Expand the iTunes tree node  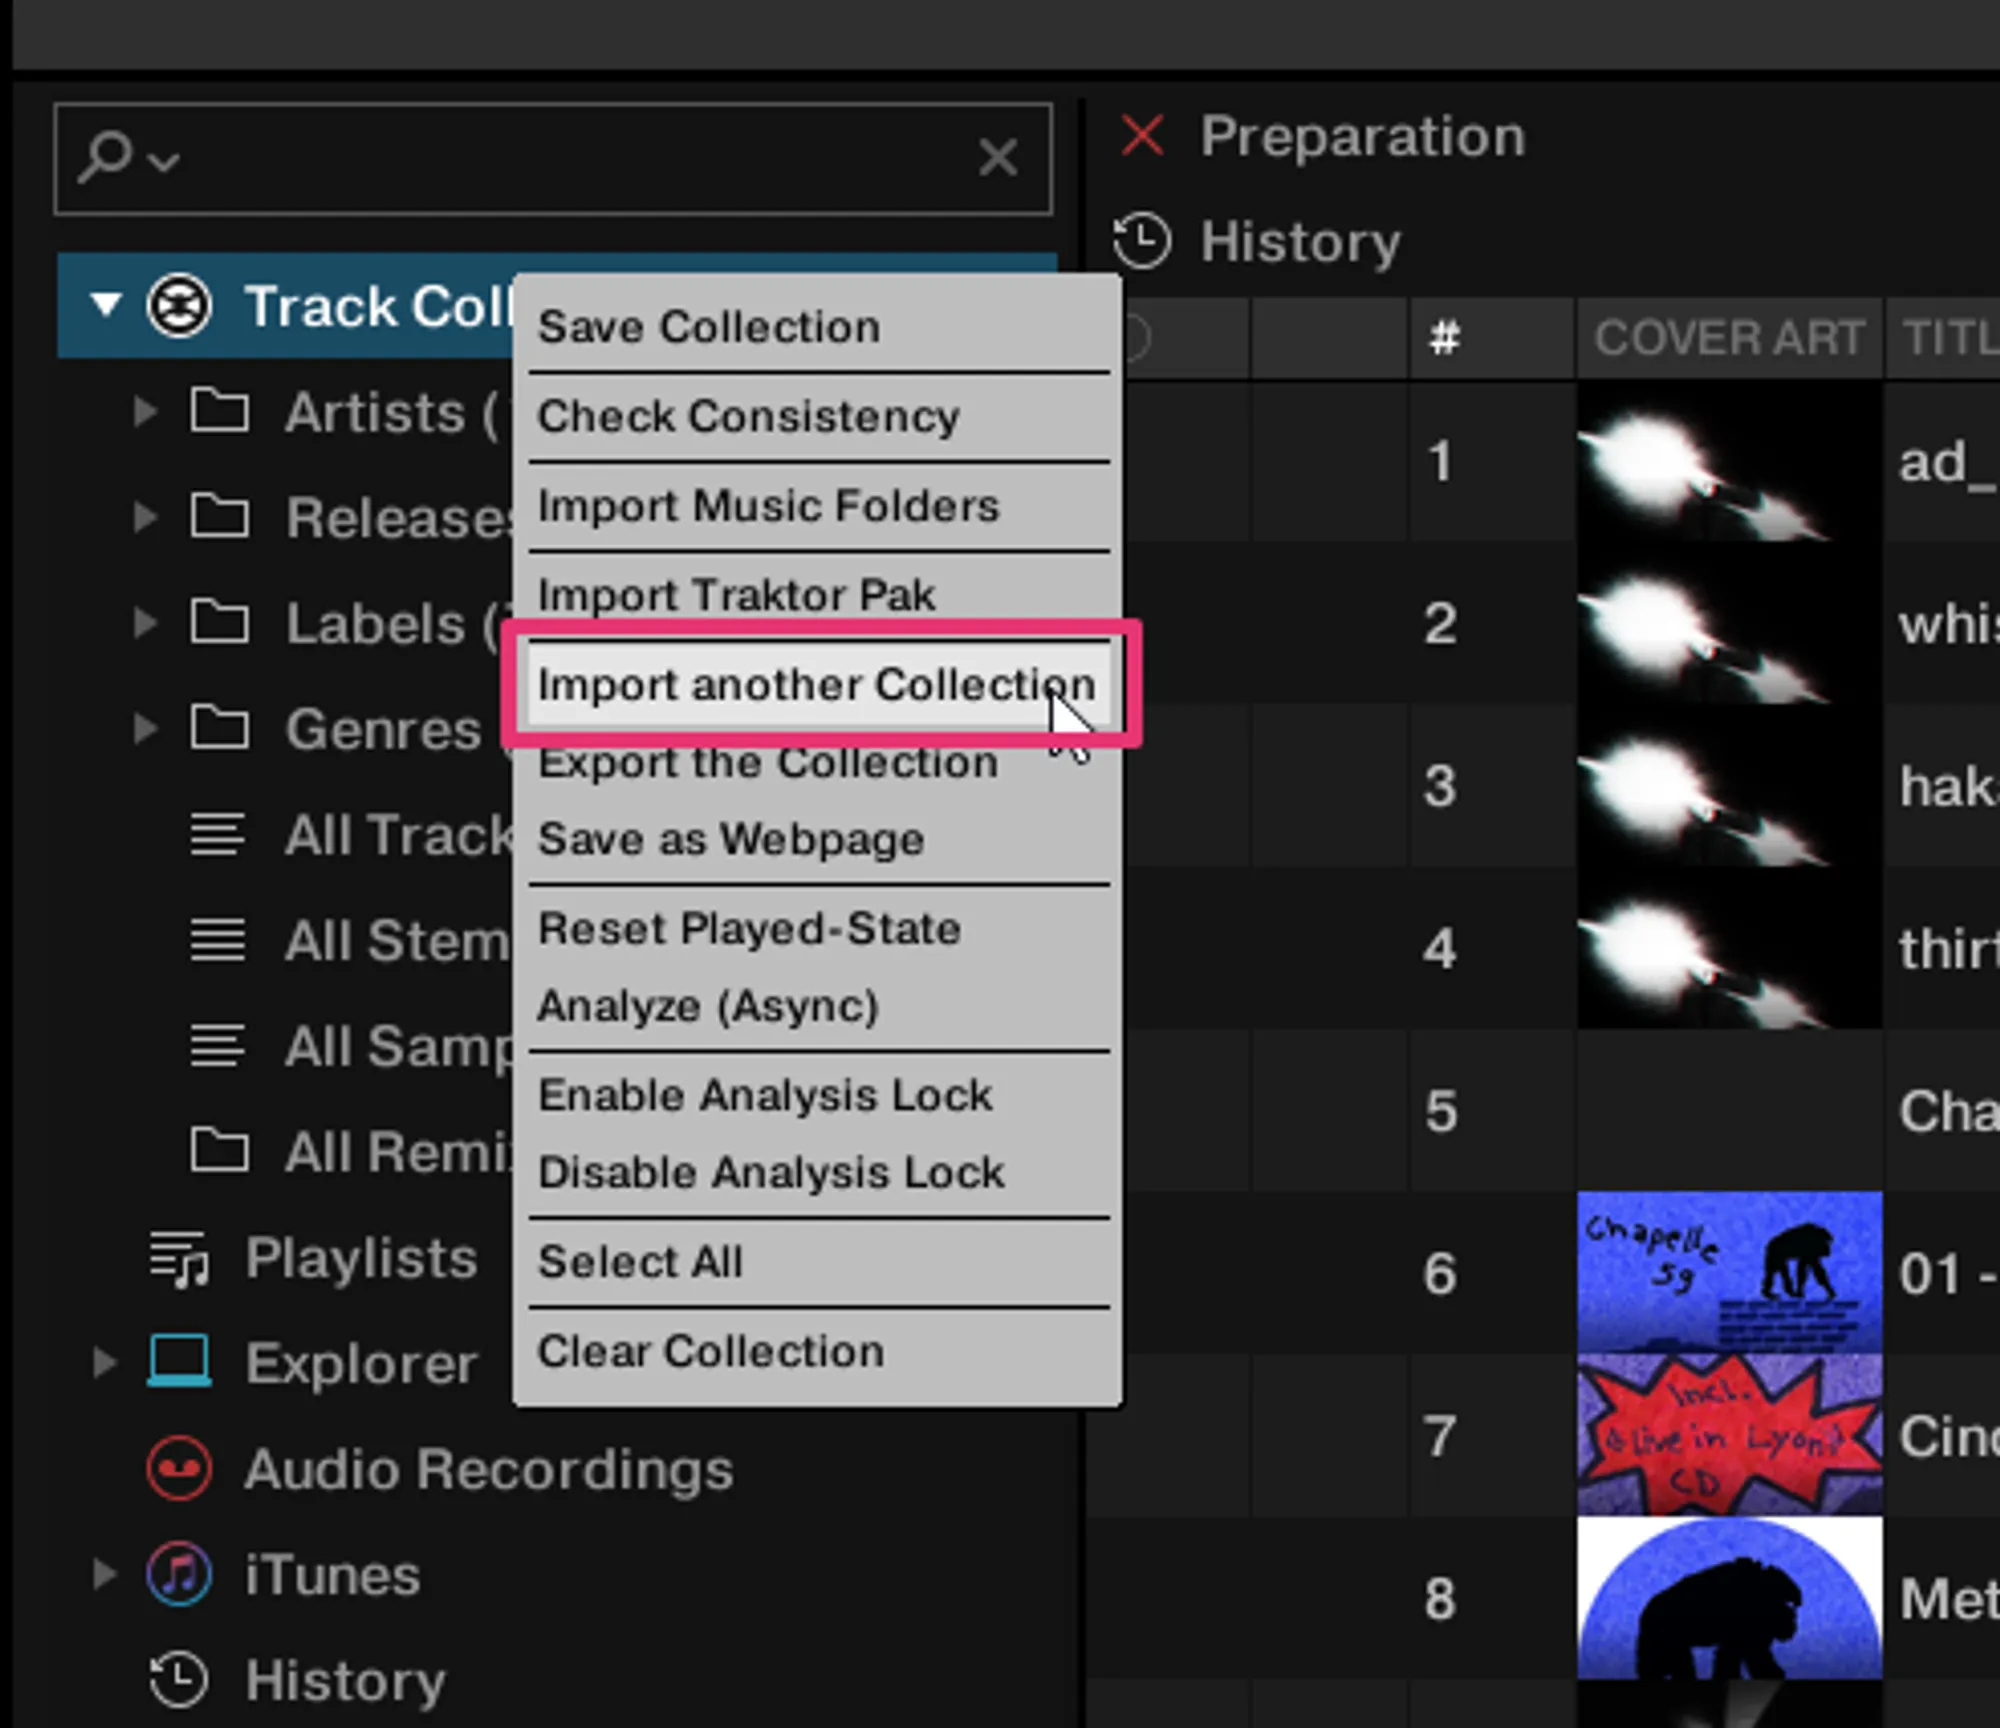[104, 1574]
